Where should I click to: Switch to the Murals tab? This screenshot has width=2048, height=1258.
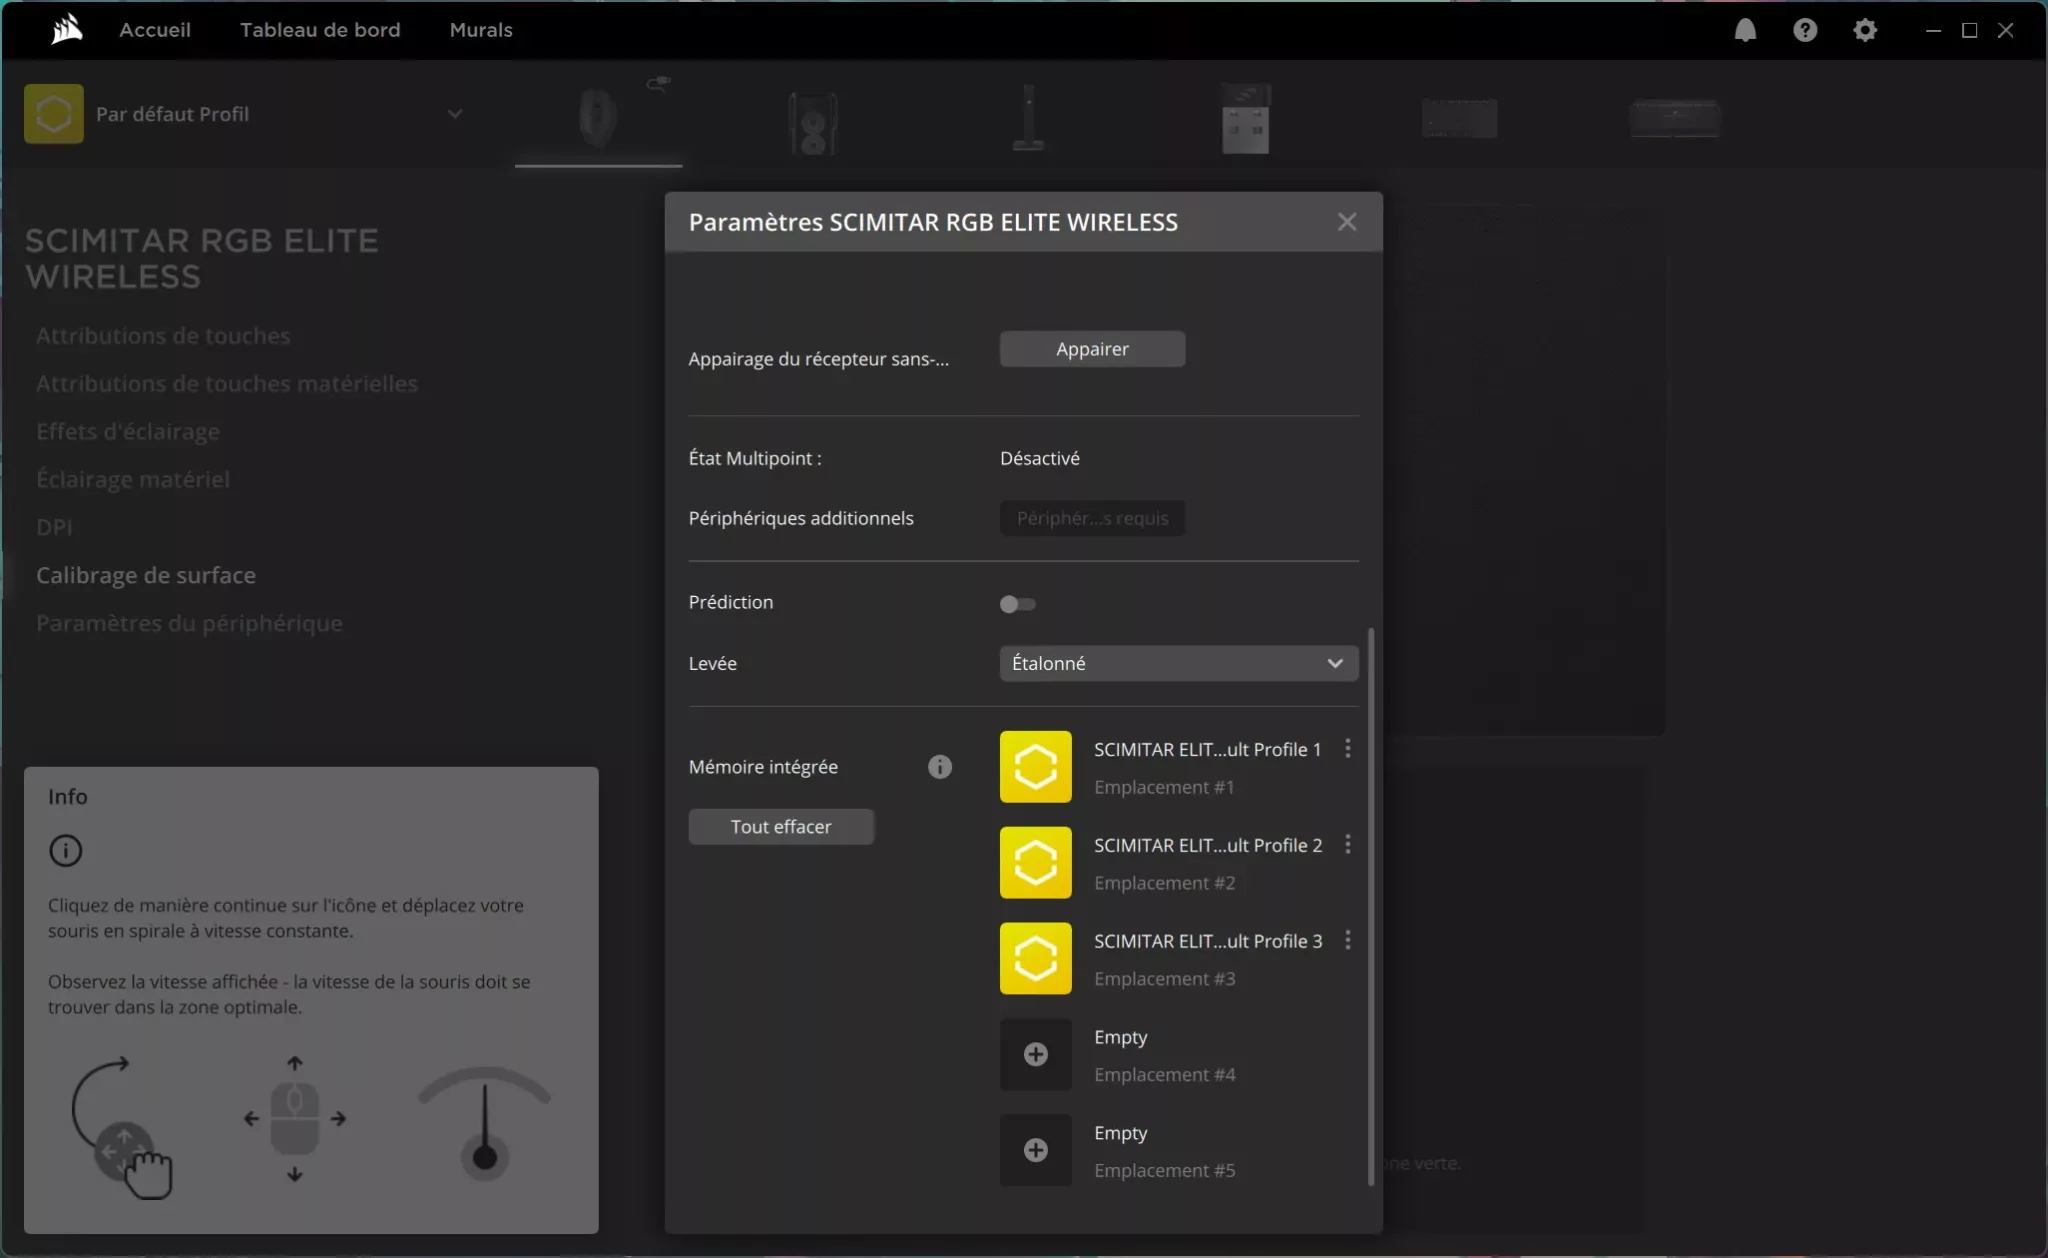(x=480, y=30)
